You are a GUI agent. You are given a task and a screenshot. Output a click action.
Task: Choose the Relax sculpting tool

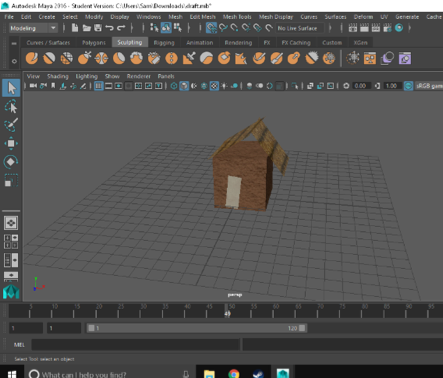[67, 58]
